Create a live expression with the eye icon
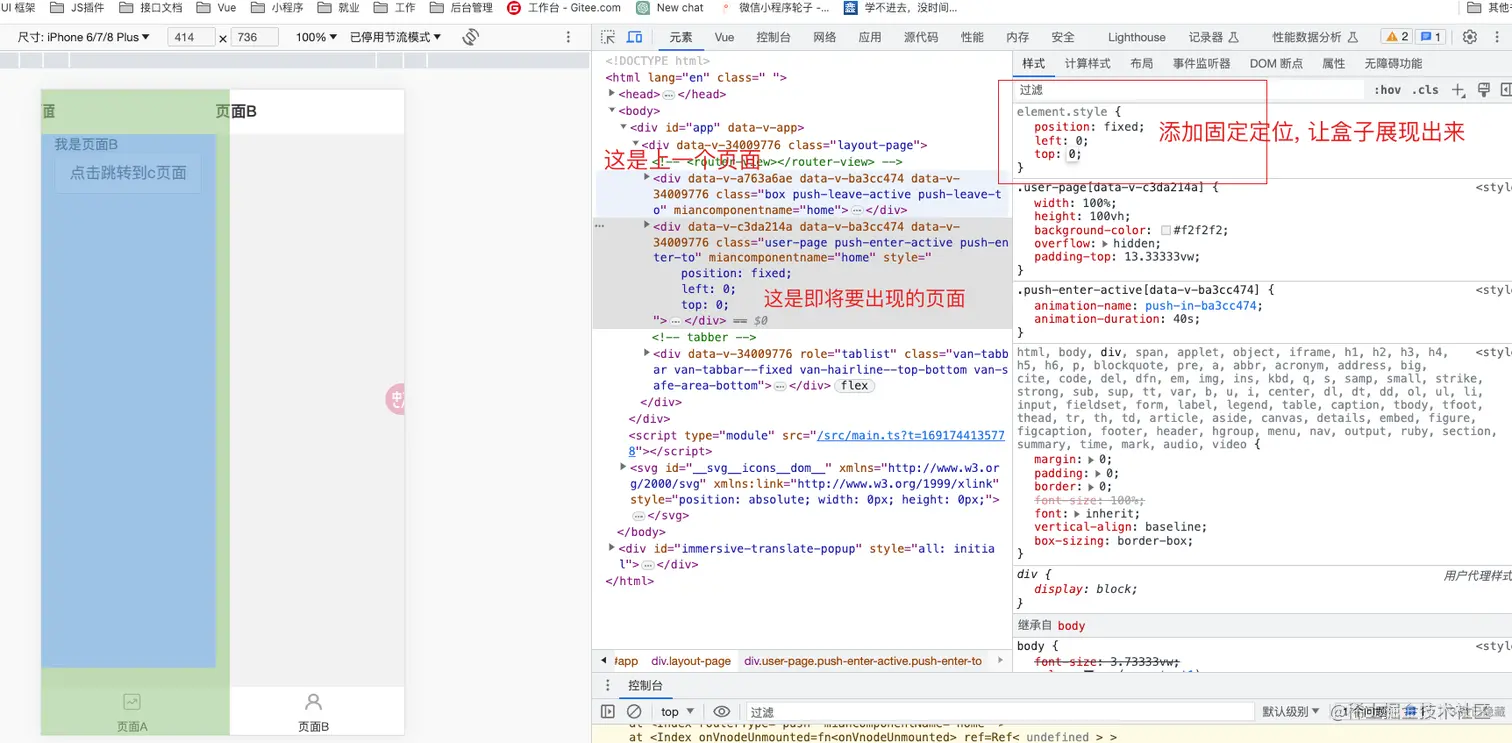This screenshot has width=1512, height=743. click(722, 712)
